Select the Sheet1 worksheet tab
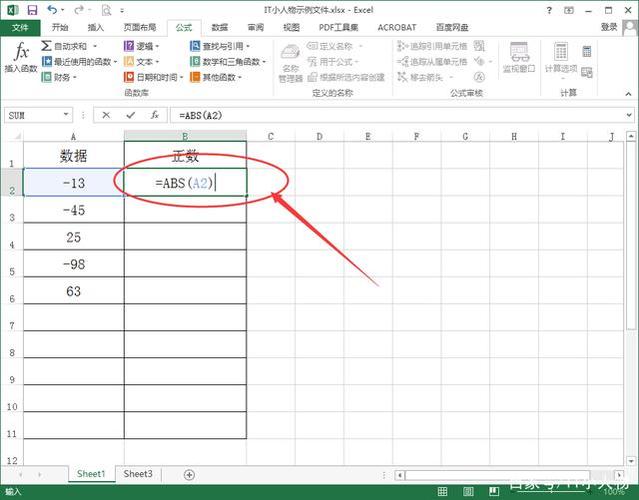639x500 pixels. [x=91, y=474]
